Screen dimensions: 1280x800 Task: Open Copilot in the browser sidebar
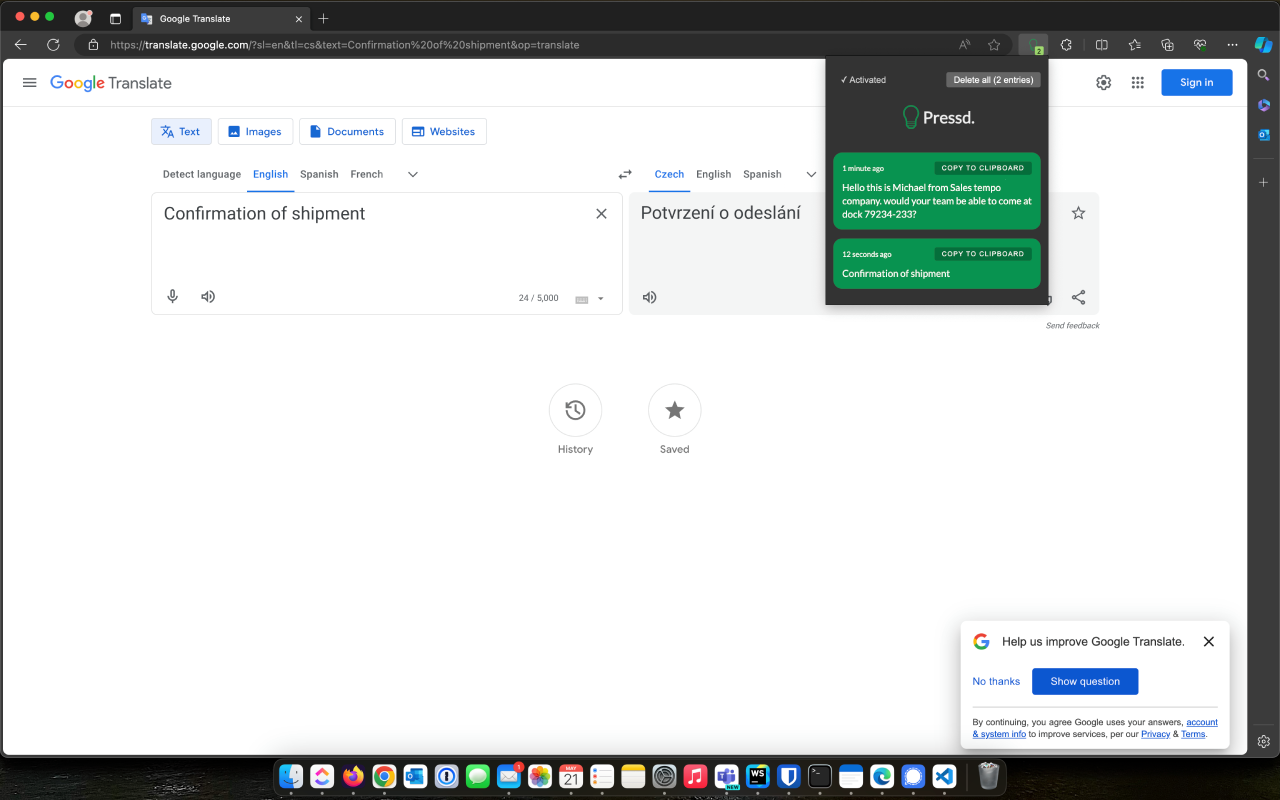click(1264, 45)
